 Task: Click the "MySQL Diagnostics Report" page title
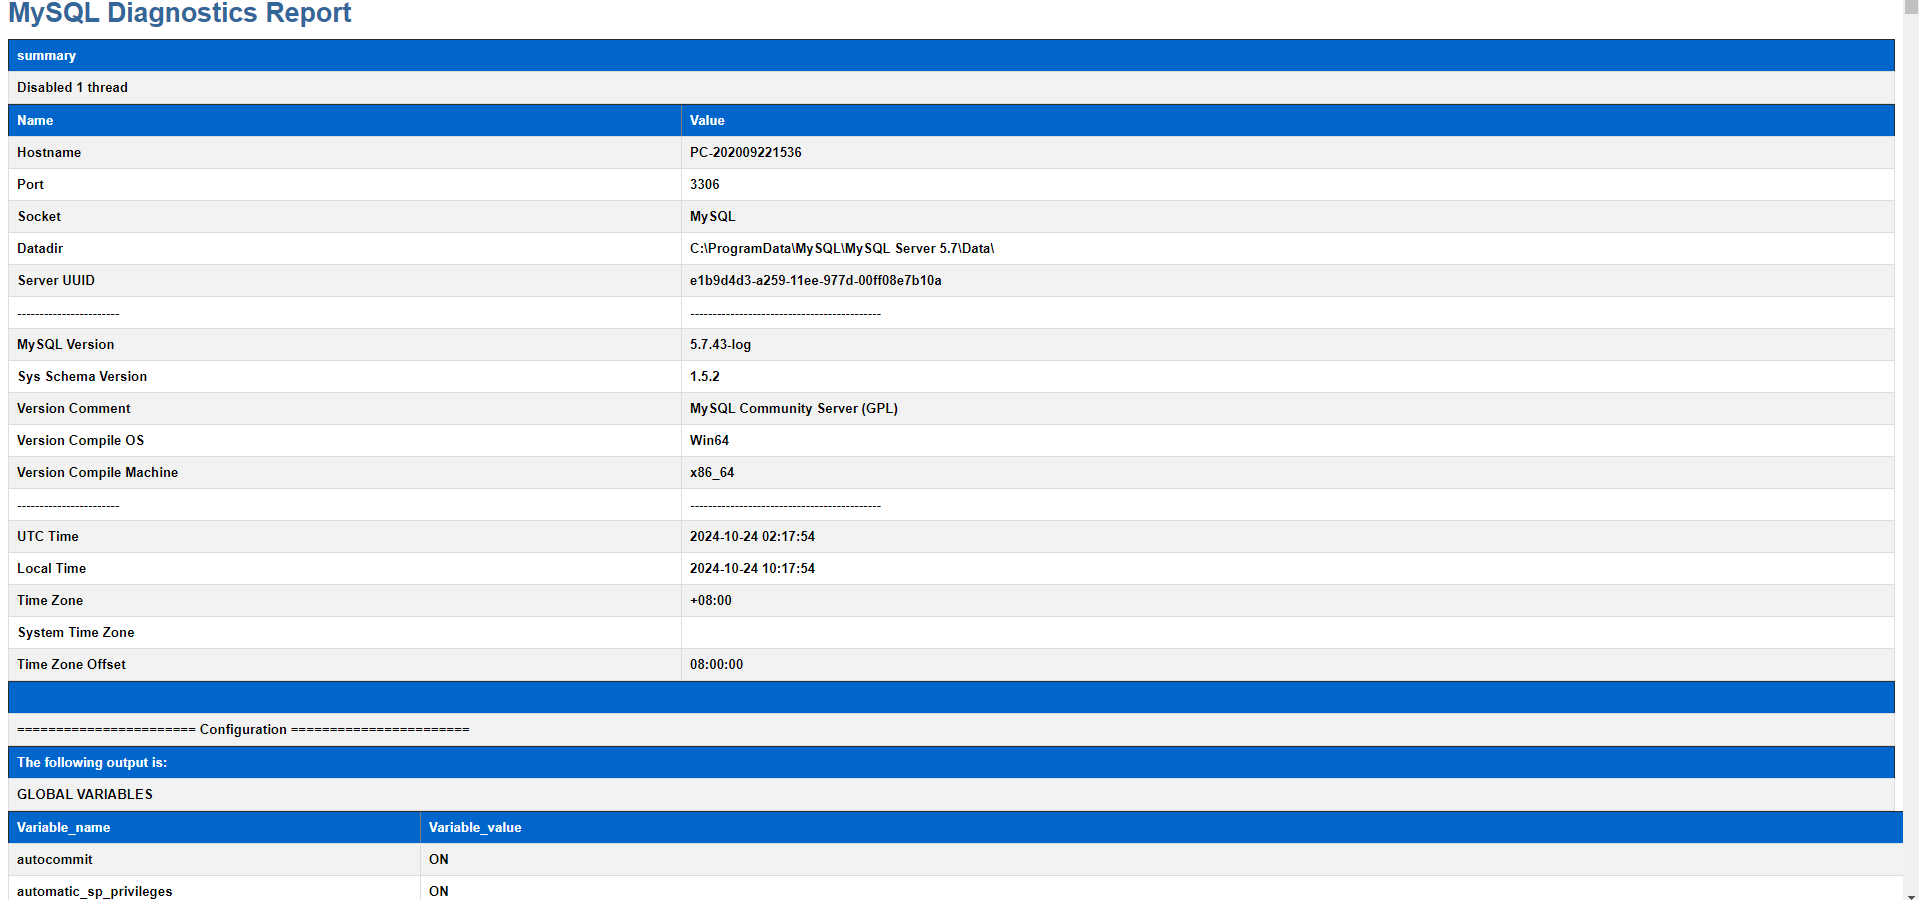[180, 13]
